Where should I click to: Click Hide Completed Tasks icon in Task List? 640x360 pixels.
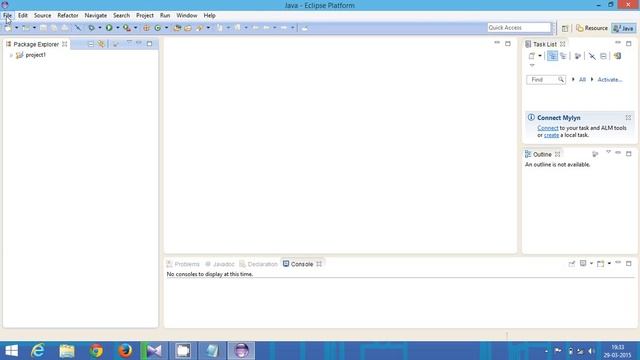[x=592, y=56]
